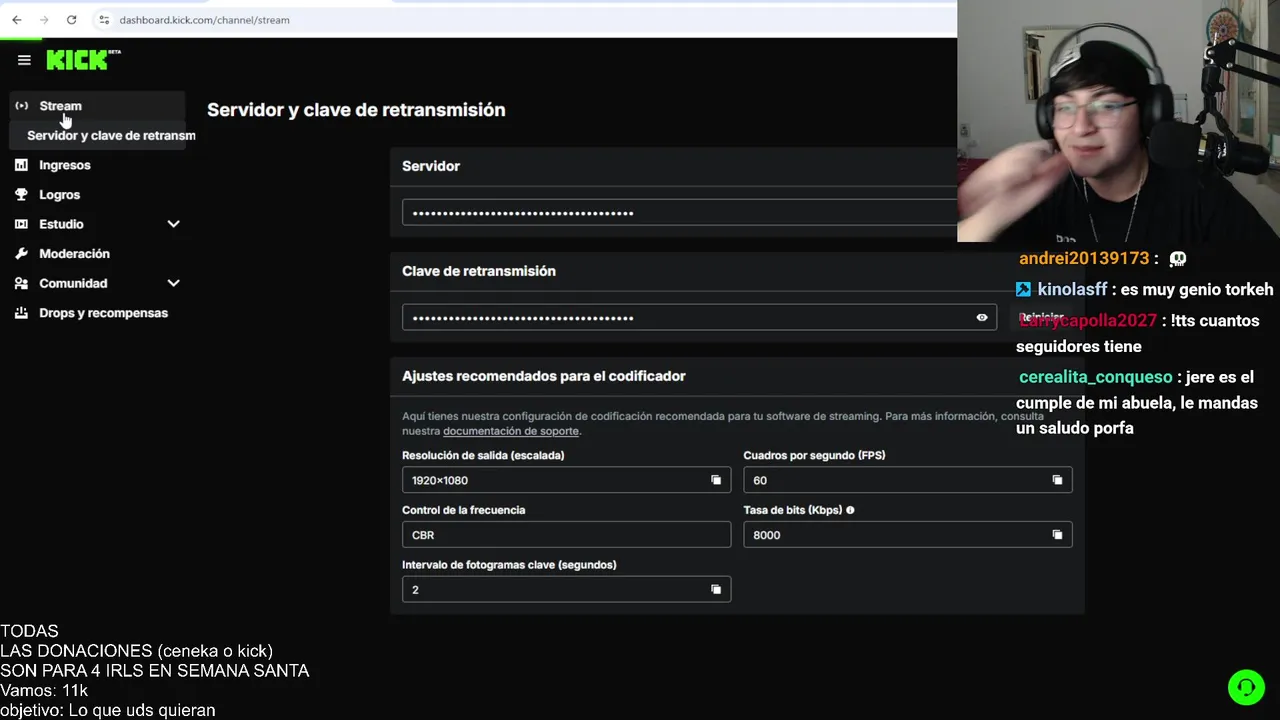Click the Ajustes recomendados para el codificador heading
The image size is (1280, 720).
[543, 376]
